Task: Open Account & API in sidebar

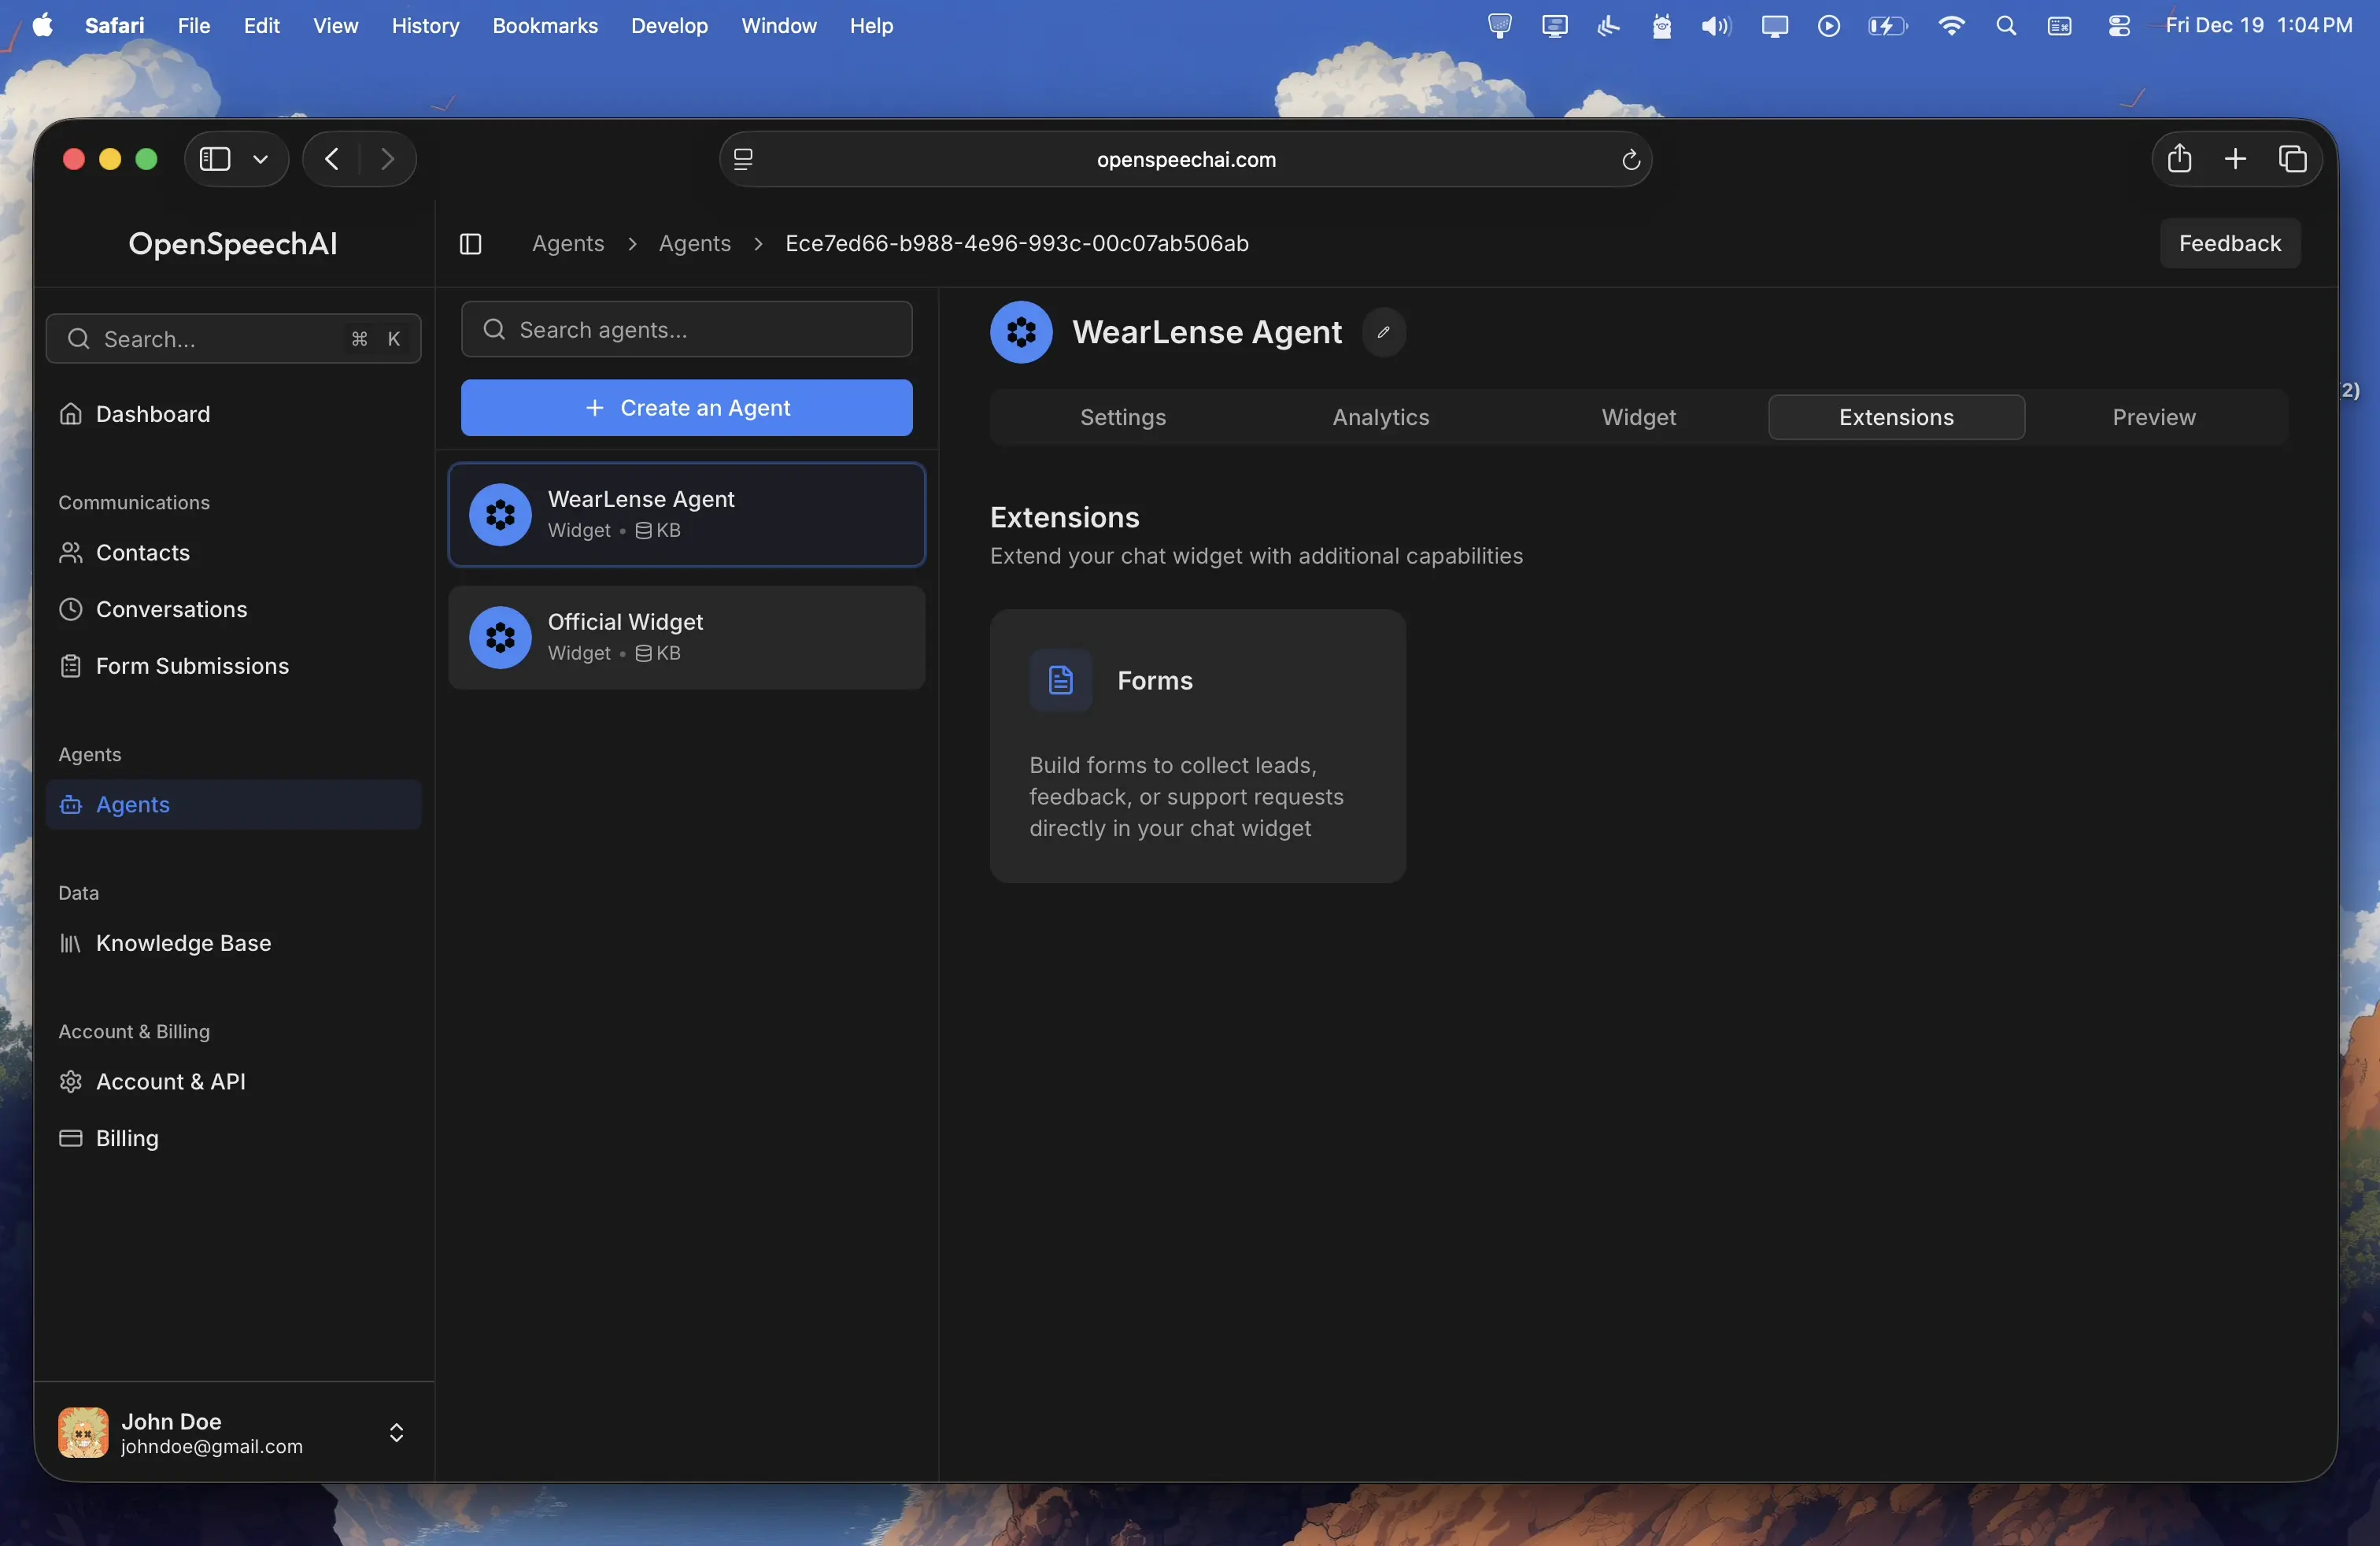Action: point(233,1082)
